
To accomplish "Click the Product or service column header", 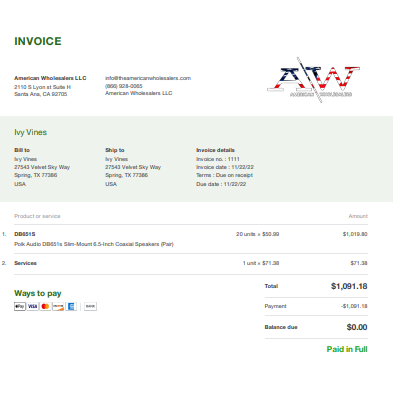I will tap(37, 216).
